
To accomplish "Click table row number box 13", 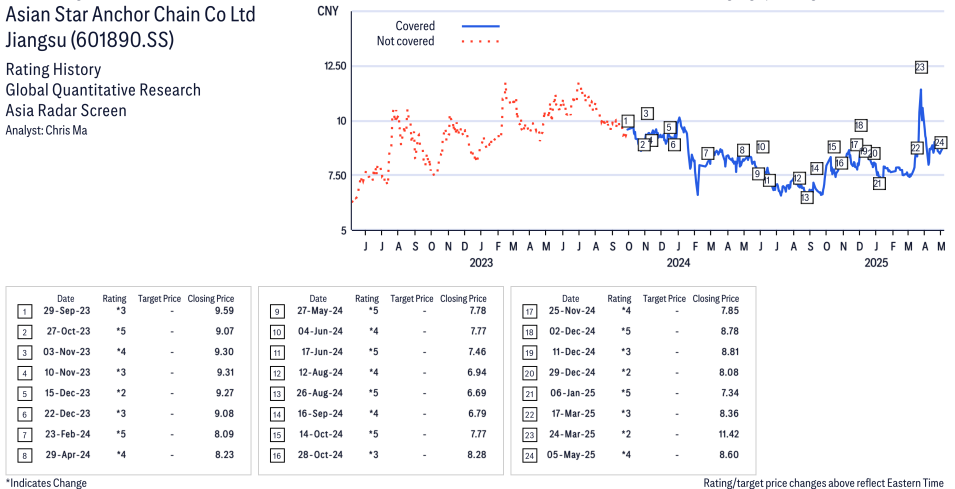I will pyautogui.click(x=277, y=395).
